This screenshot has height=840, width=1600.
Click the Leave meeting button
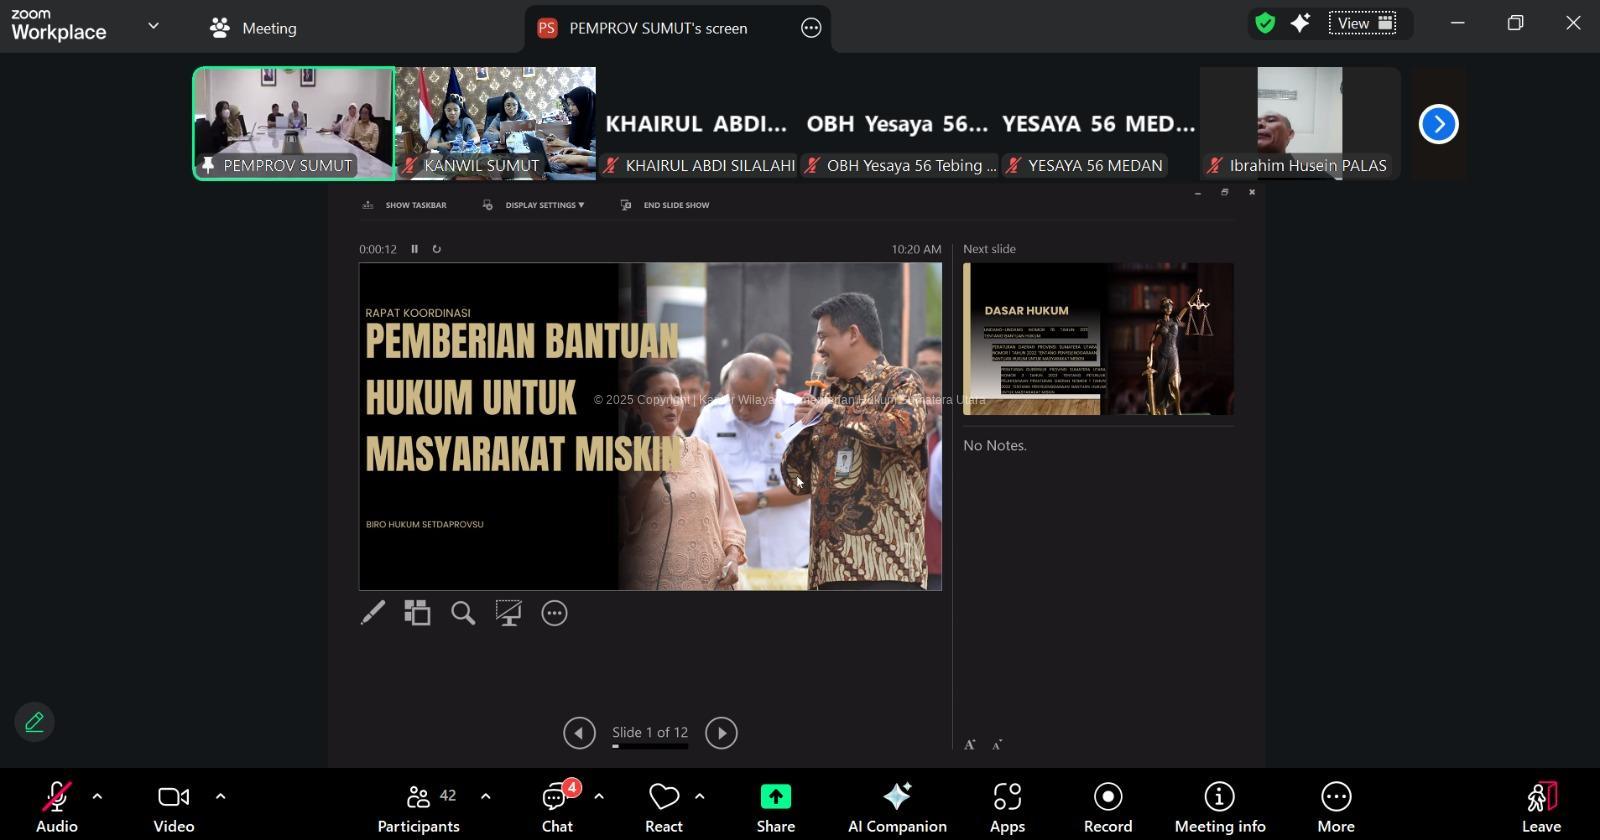(x=1541, y=808)
